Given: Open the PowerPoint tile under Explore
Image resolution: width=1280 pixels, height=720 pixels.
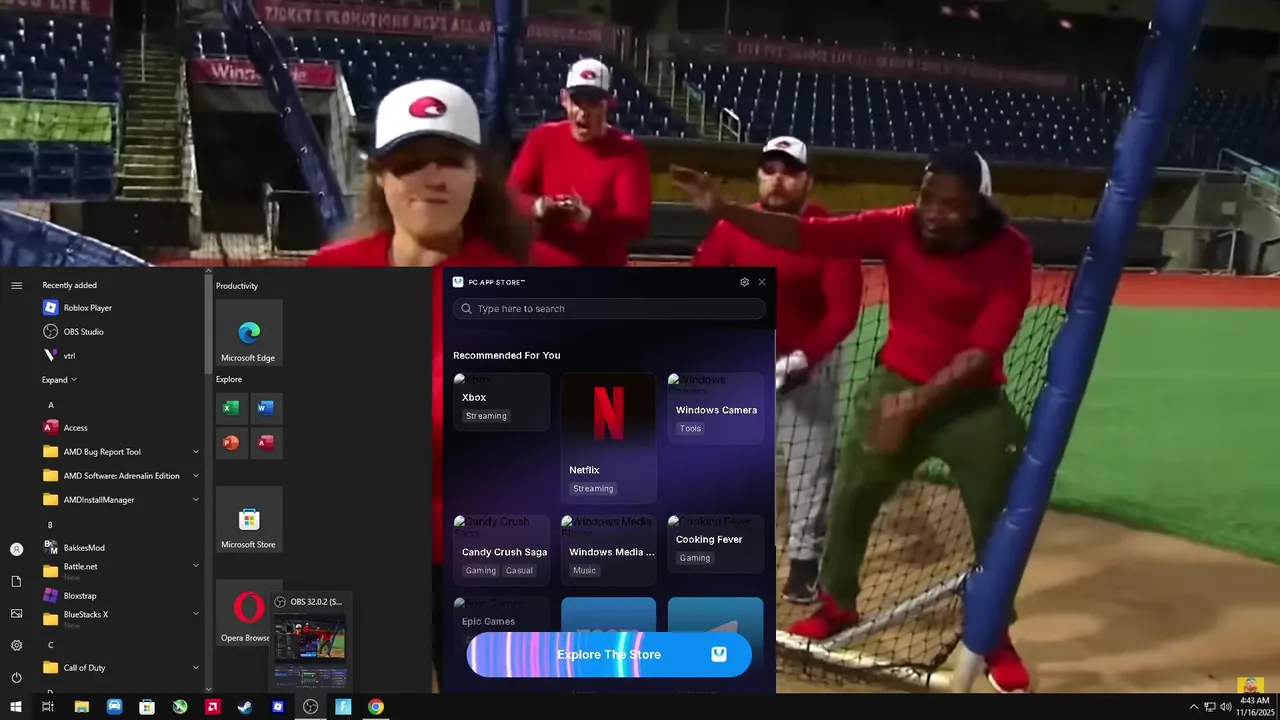Looking at the screenshot, I should pos(231,442).
